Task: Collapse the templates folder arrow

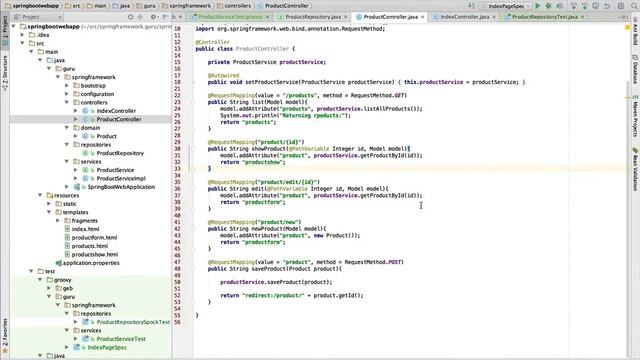Action: 49,212
